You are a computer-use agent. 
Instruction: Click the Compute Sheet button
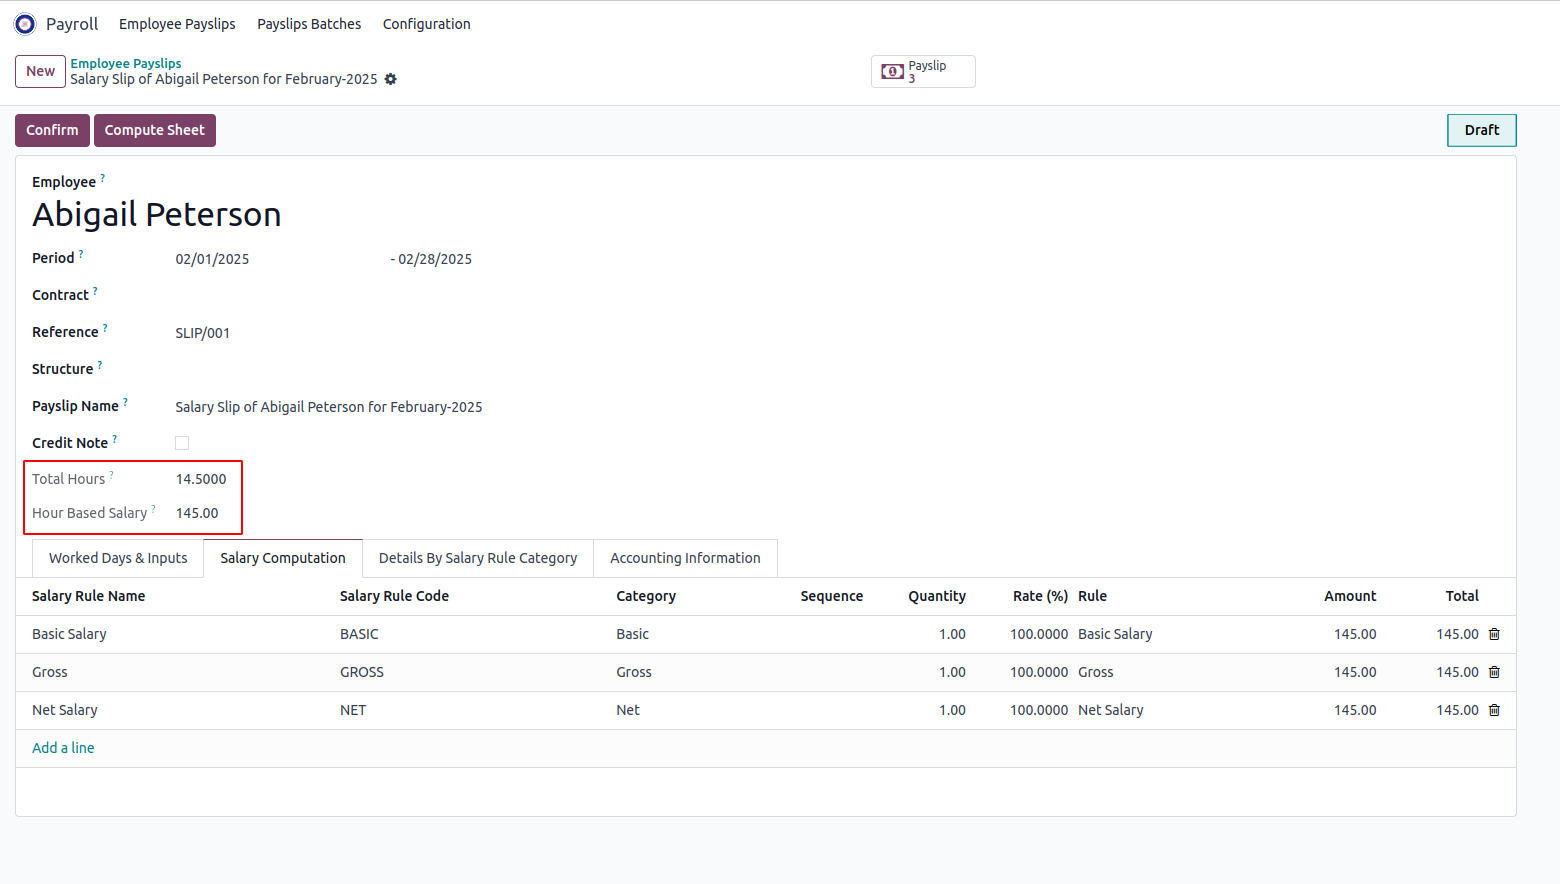point(154,130)
